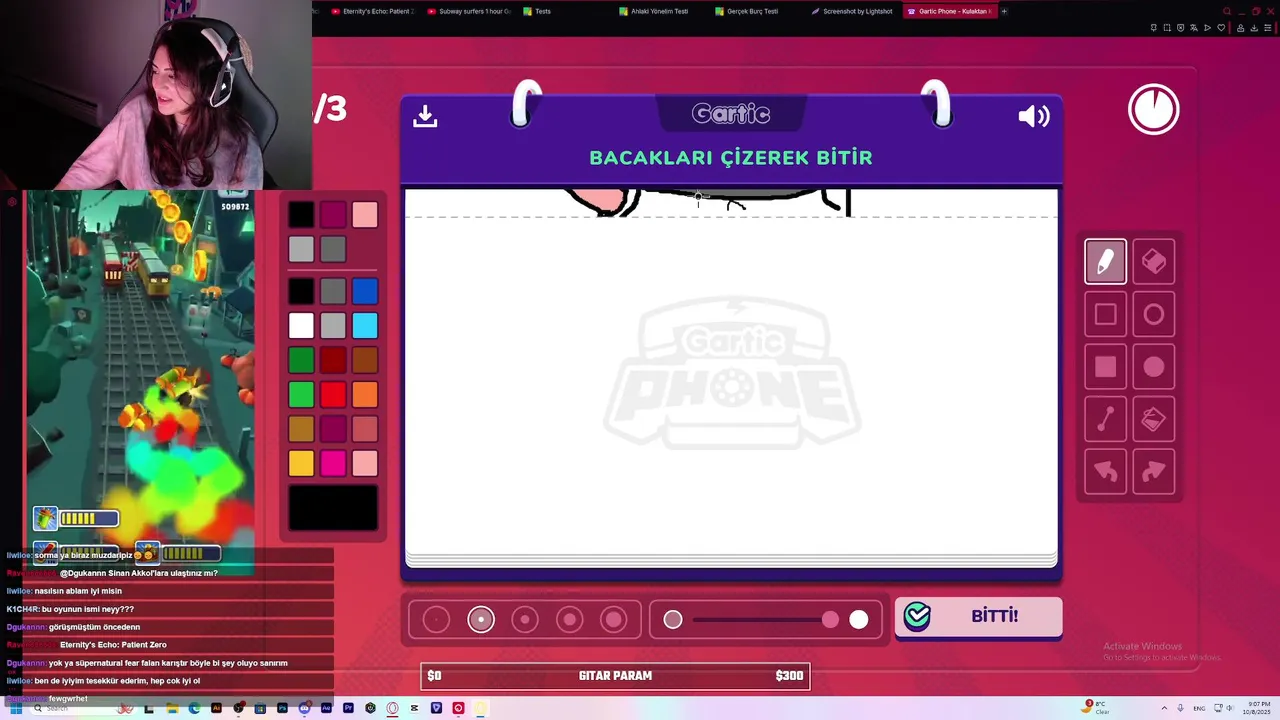Select the thinnest brush size

point(436,620)
